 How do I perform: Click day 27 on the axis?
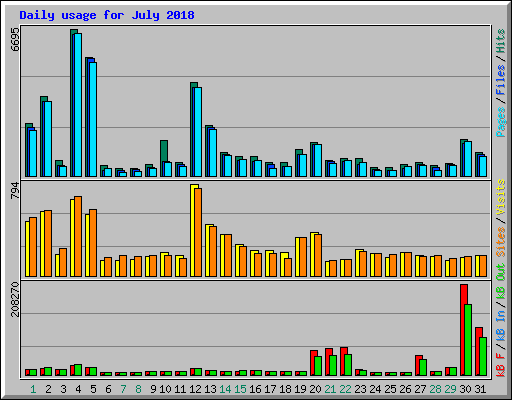(x=420, y=389)
